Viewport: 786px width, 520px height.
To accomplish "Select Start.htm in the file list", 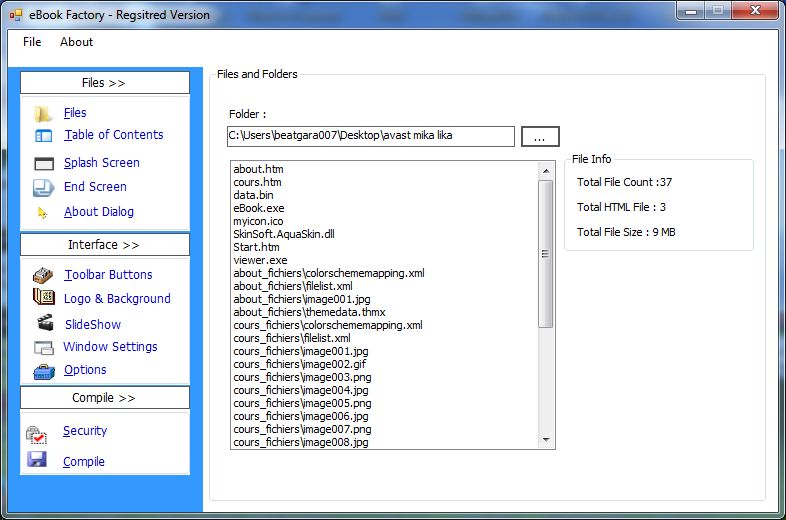I will [257, 247].
